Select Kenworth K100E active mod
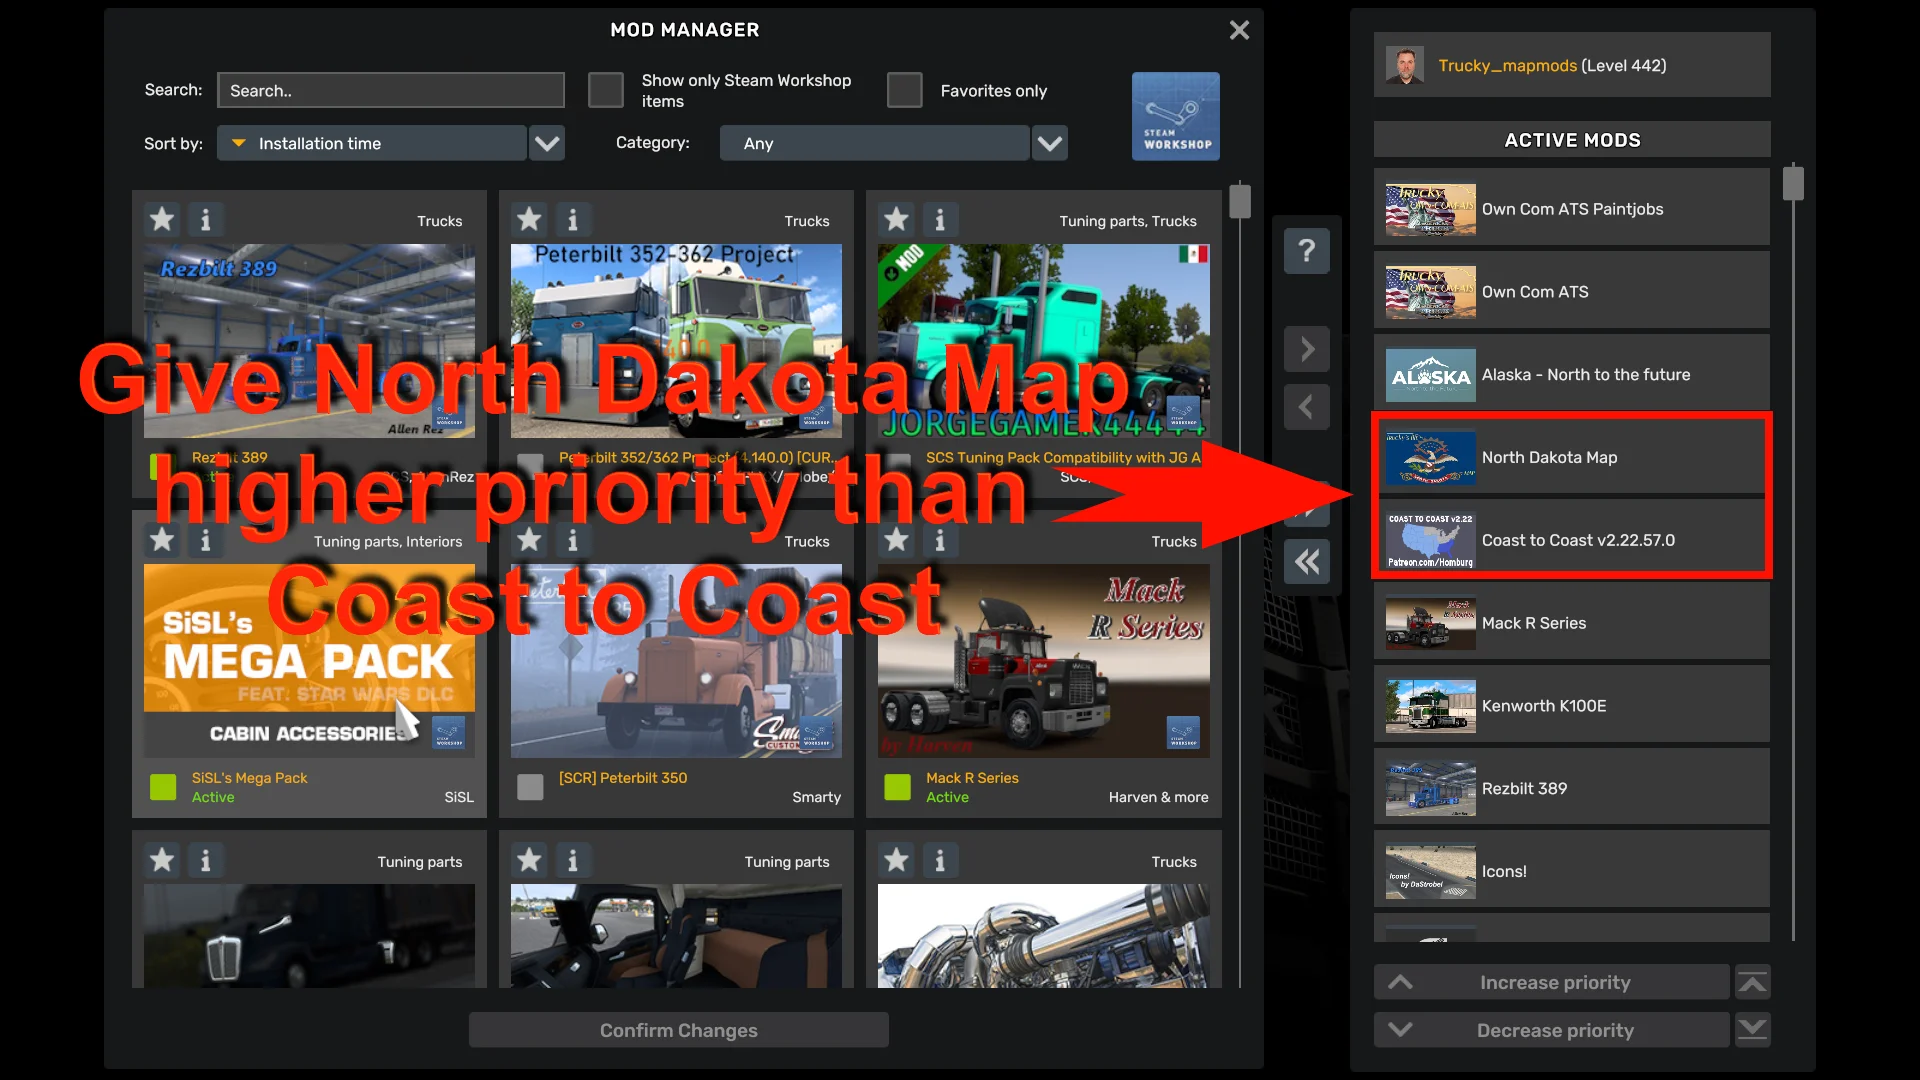This screenshot has width=1920, height=1080. 1571,705
